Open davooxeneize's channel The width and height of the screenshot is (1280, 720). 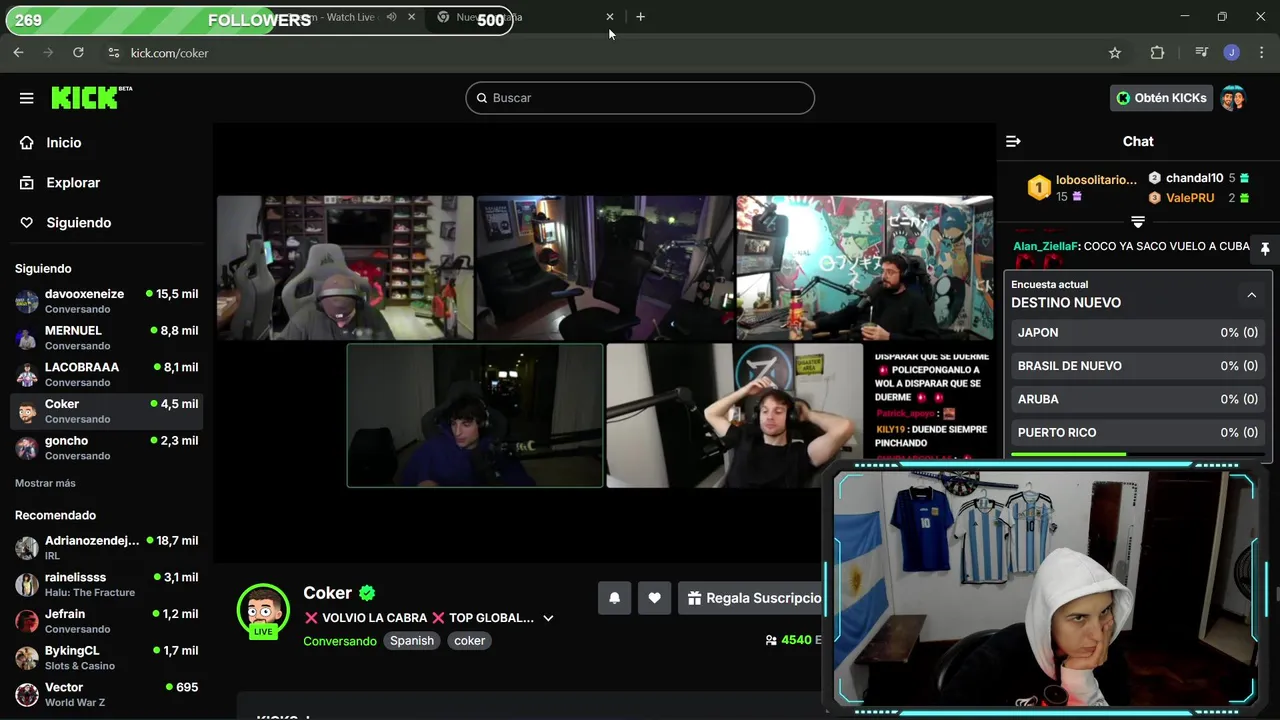point(106,301)
